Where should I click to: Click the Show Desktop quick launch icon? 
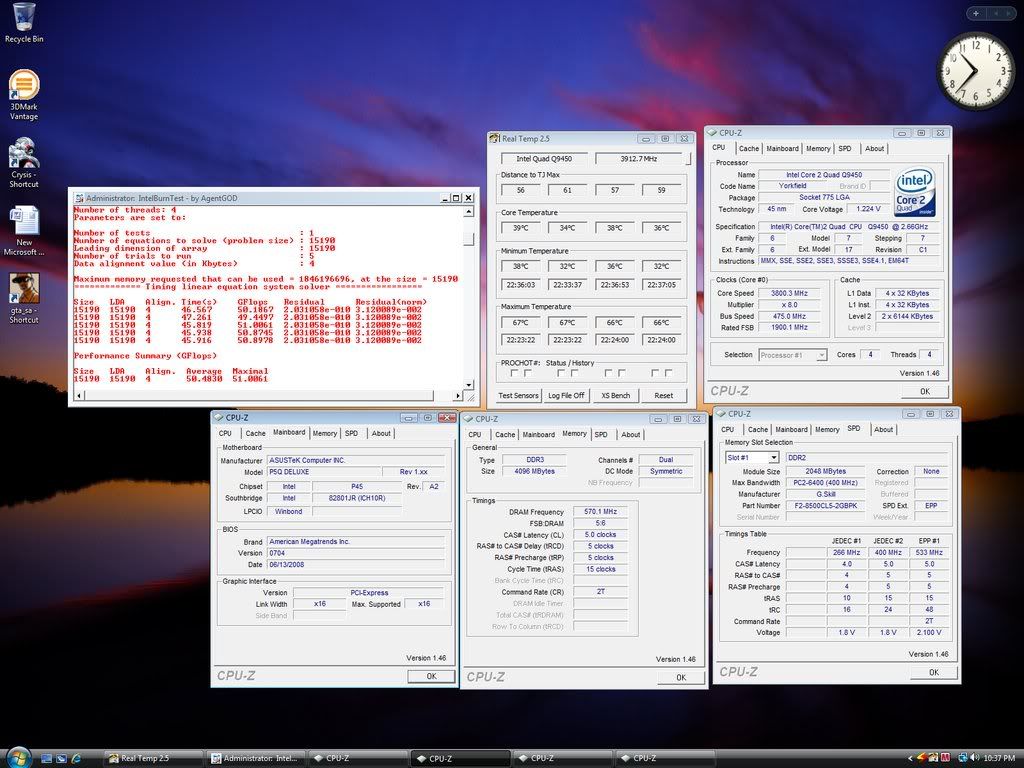click(46, 758)
